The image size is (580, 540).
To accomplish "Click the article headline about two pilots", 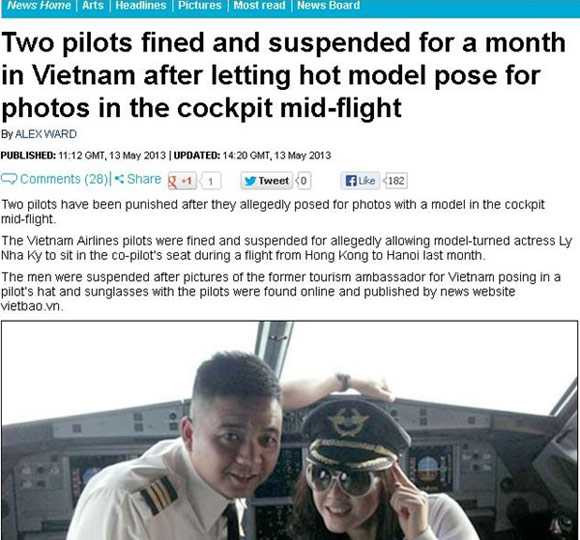I will pos(283,75).
